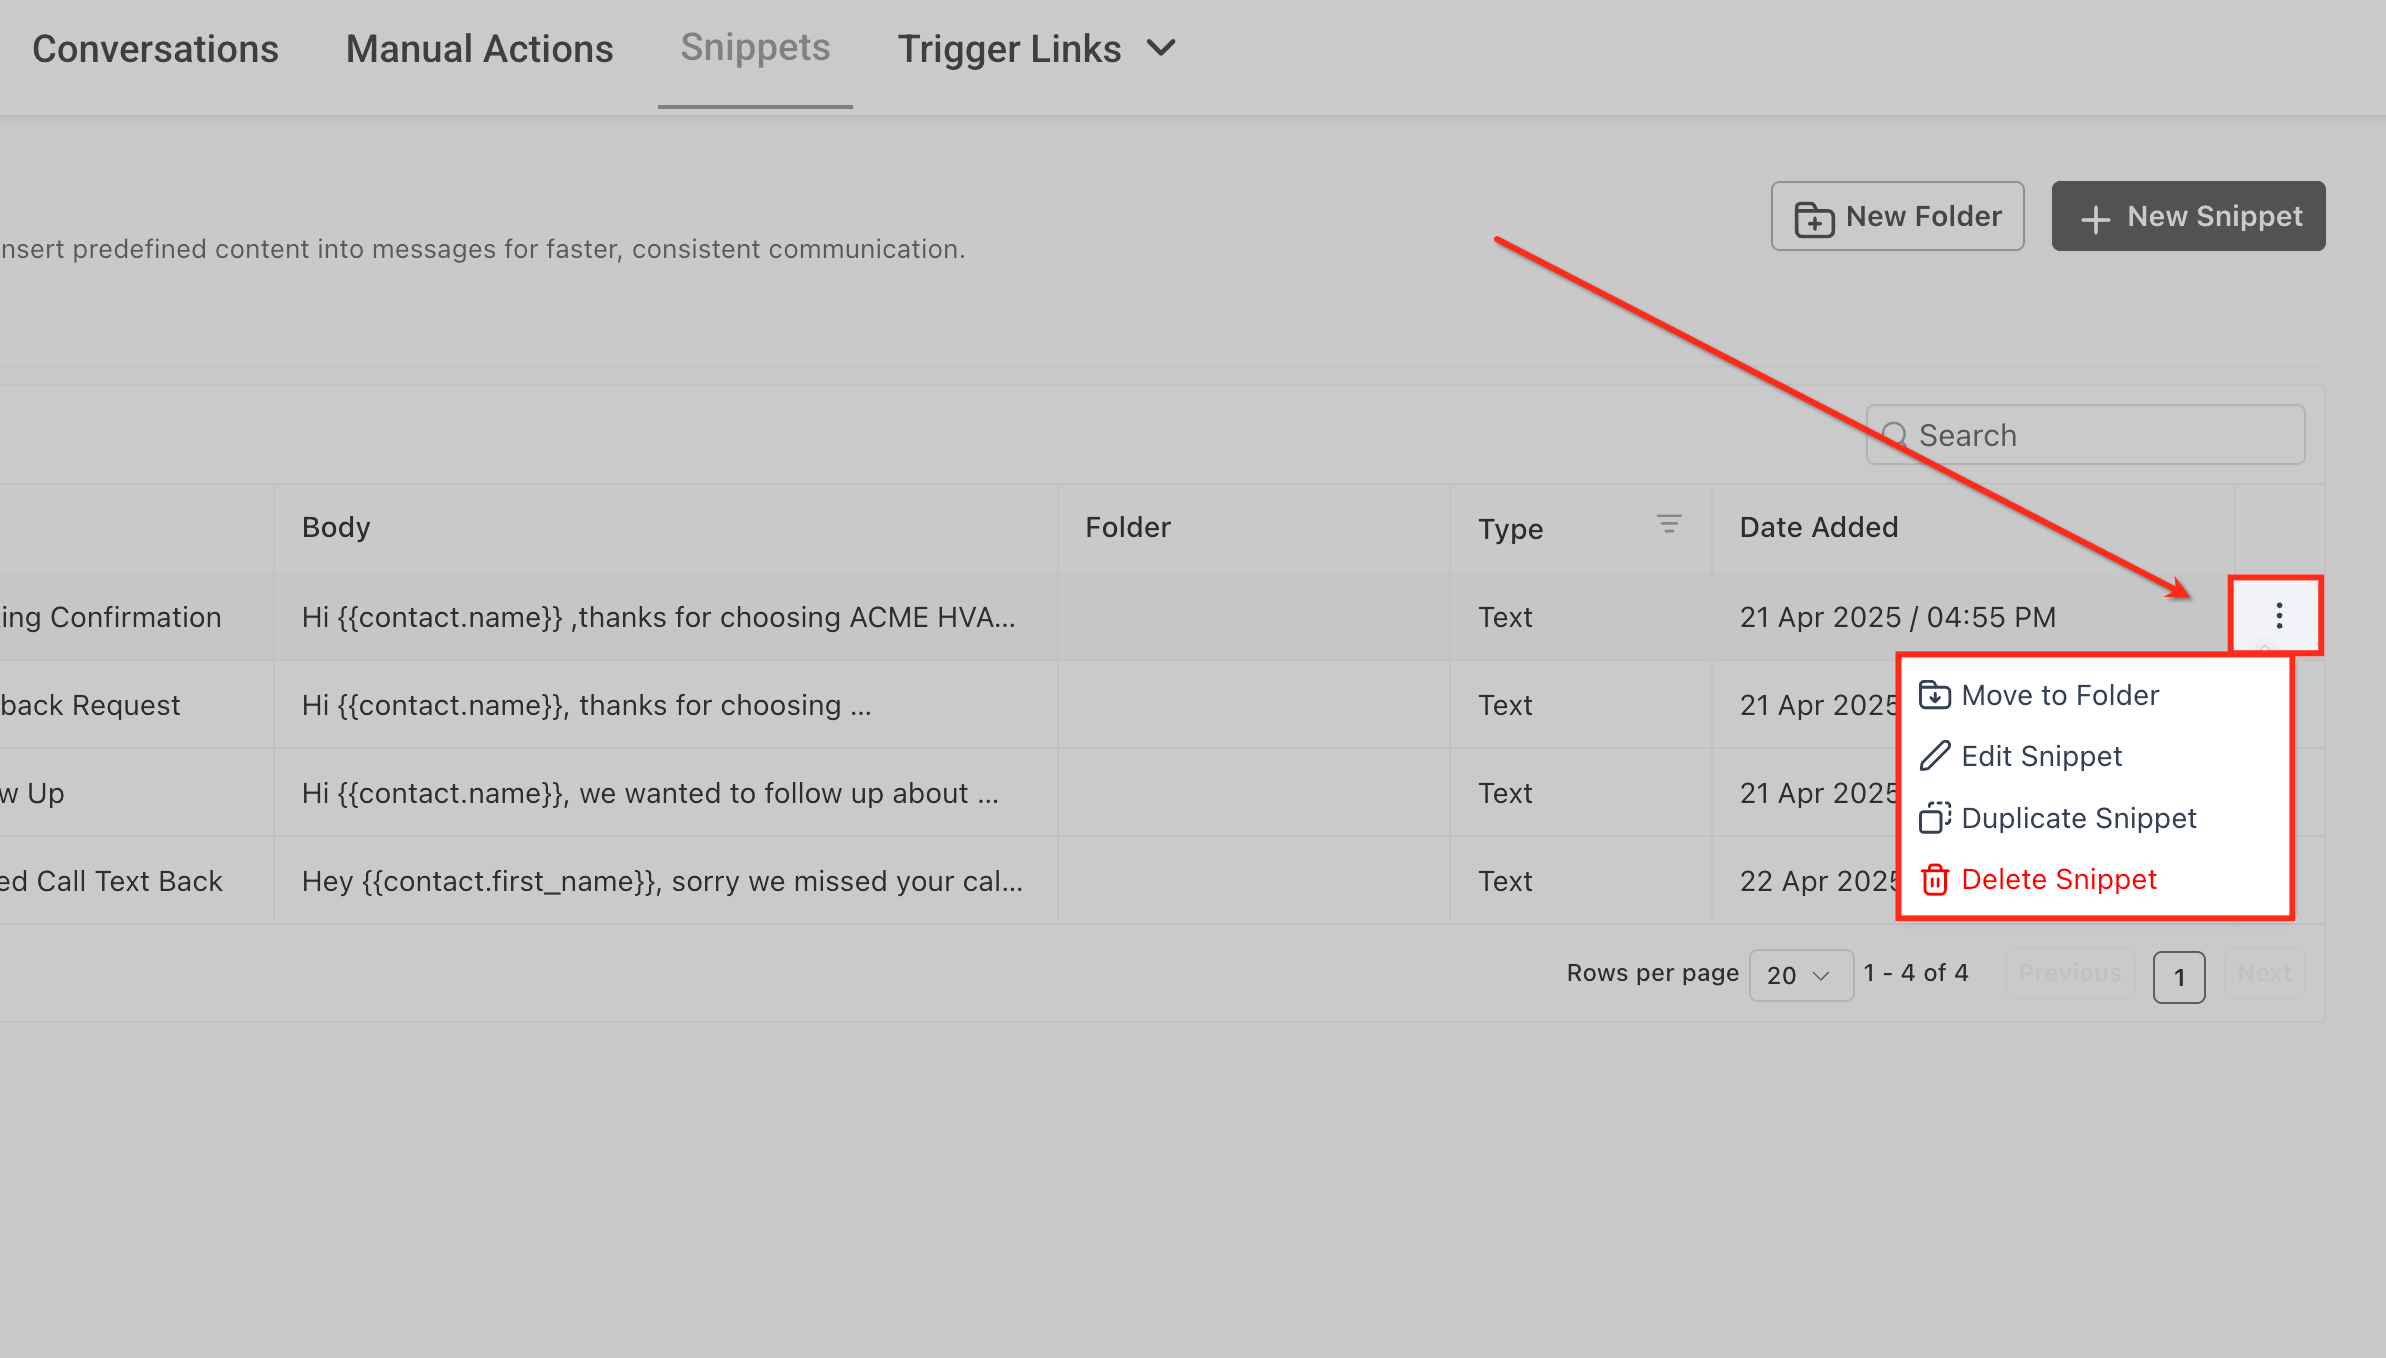Click the trash icon beside Delete Snippet

[1935, 880]
